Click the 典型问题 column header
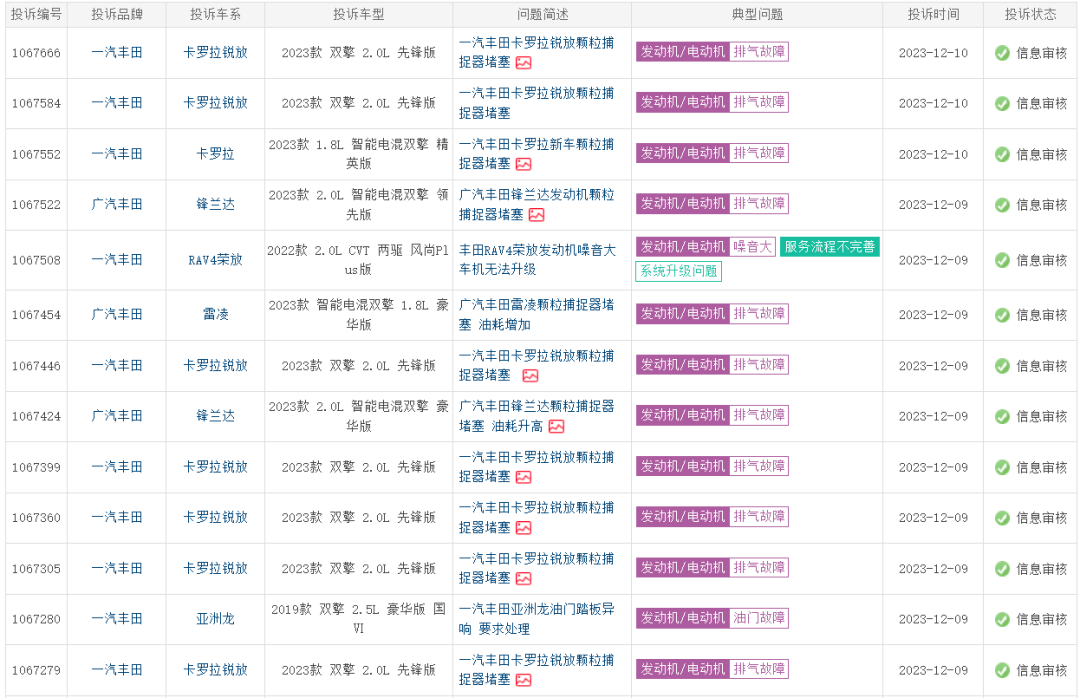This screenshot has width=1080, height=698. 758,14
